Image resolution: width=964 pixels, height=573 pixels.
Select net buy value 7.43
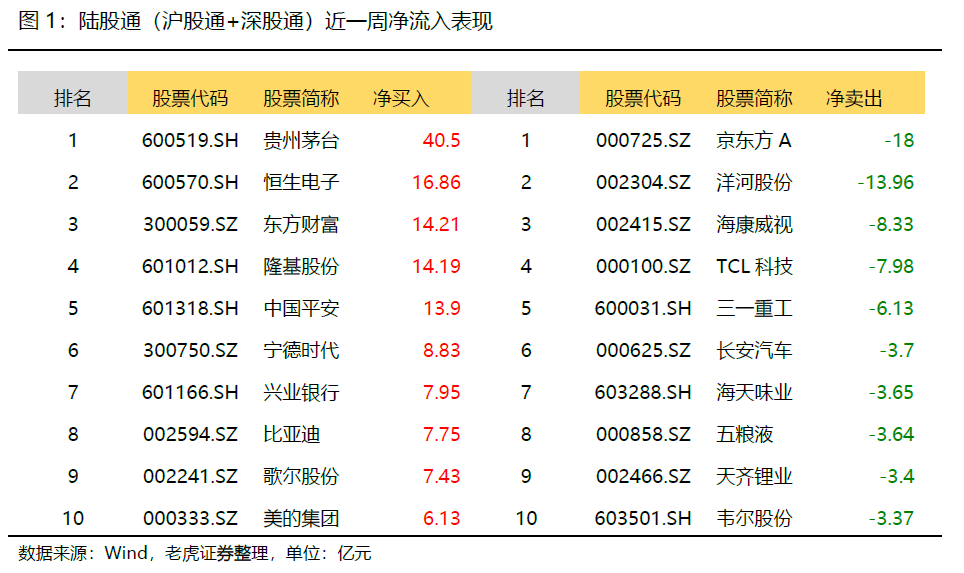(441, 476)
